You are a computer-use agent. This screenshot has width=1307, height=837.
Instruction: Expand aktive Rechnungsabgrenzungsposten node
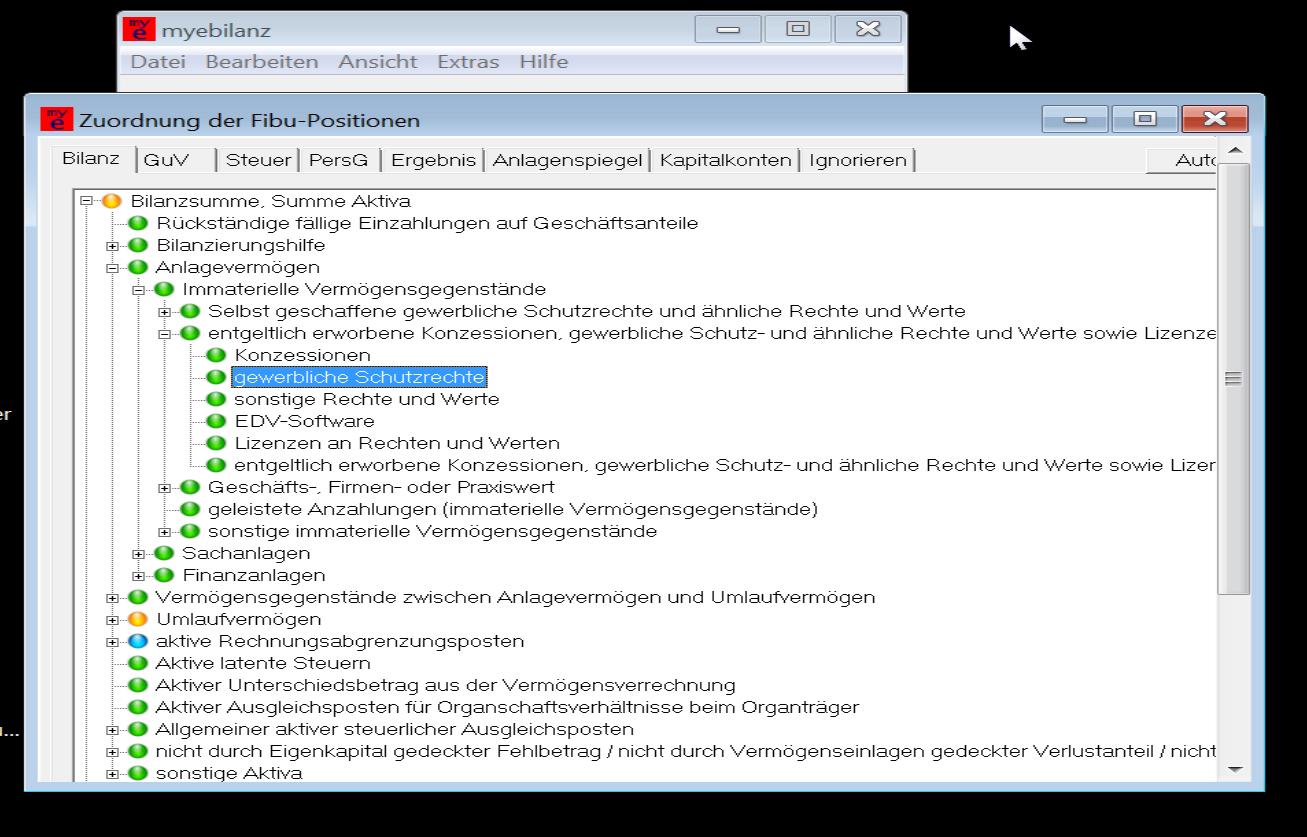pos(112,642)
